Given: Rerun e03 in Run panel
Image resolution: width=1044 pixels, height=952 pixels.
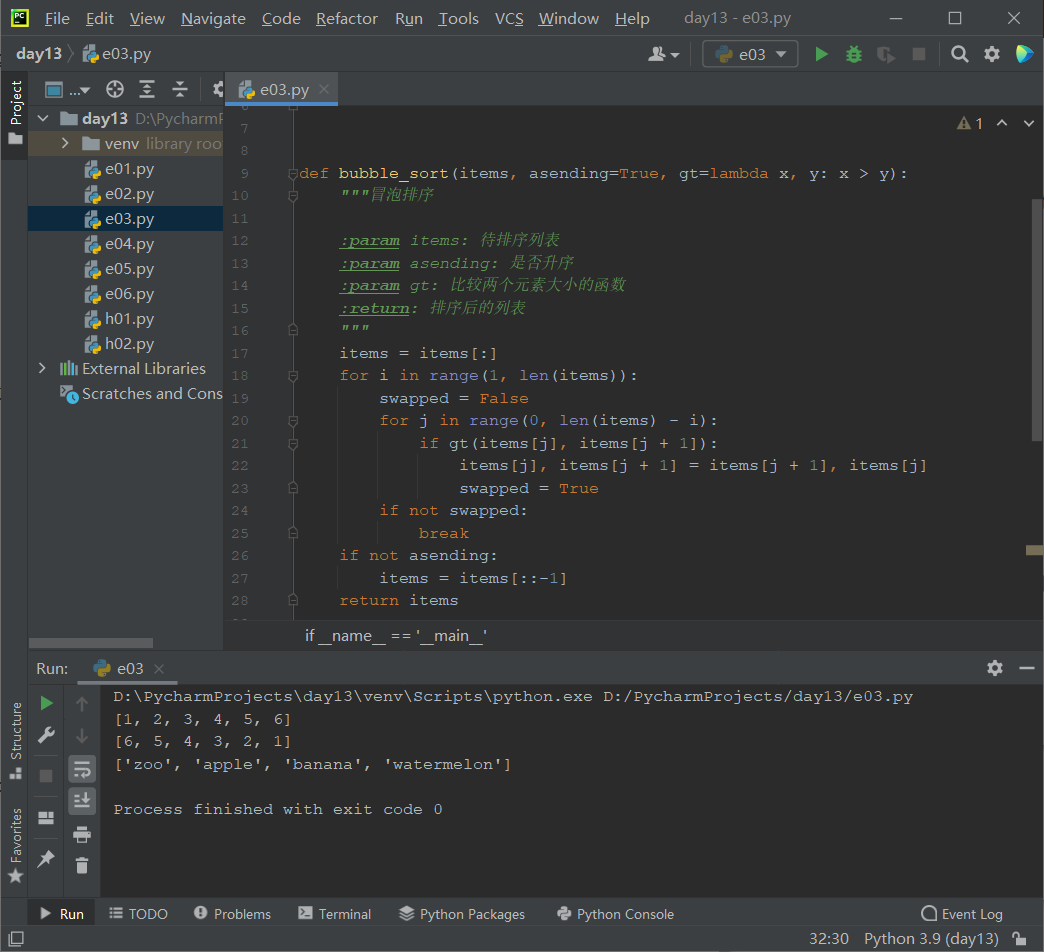Looking at the screenshot, I should pos(46,703).
